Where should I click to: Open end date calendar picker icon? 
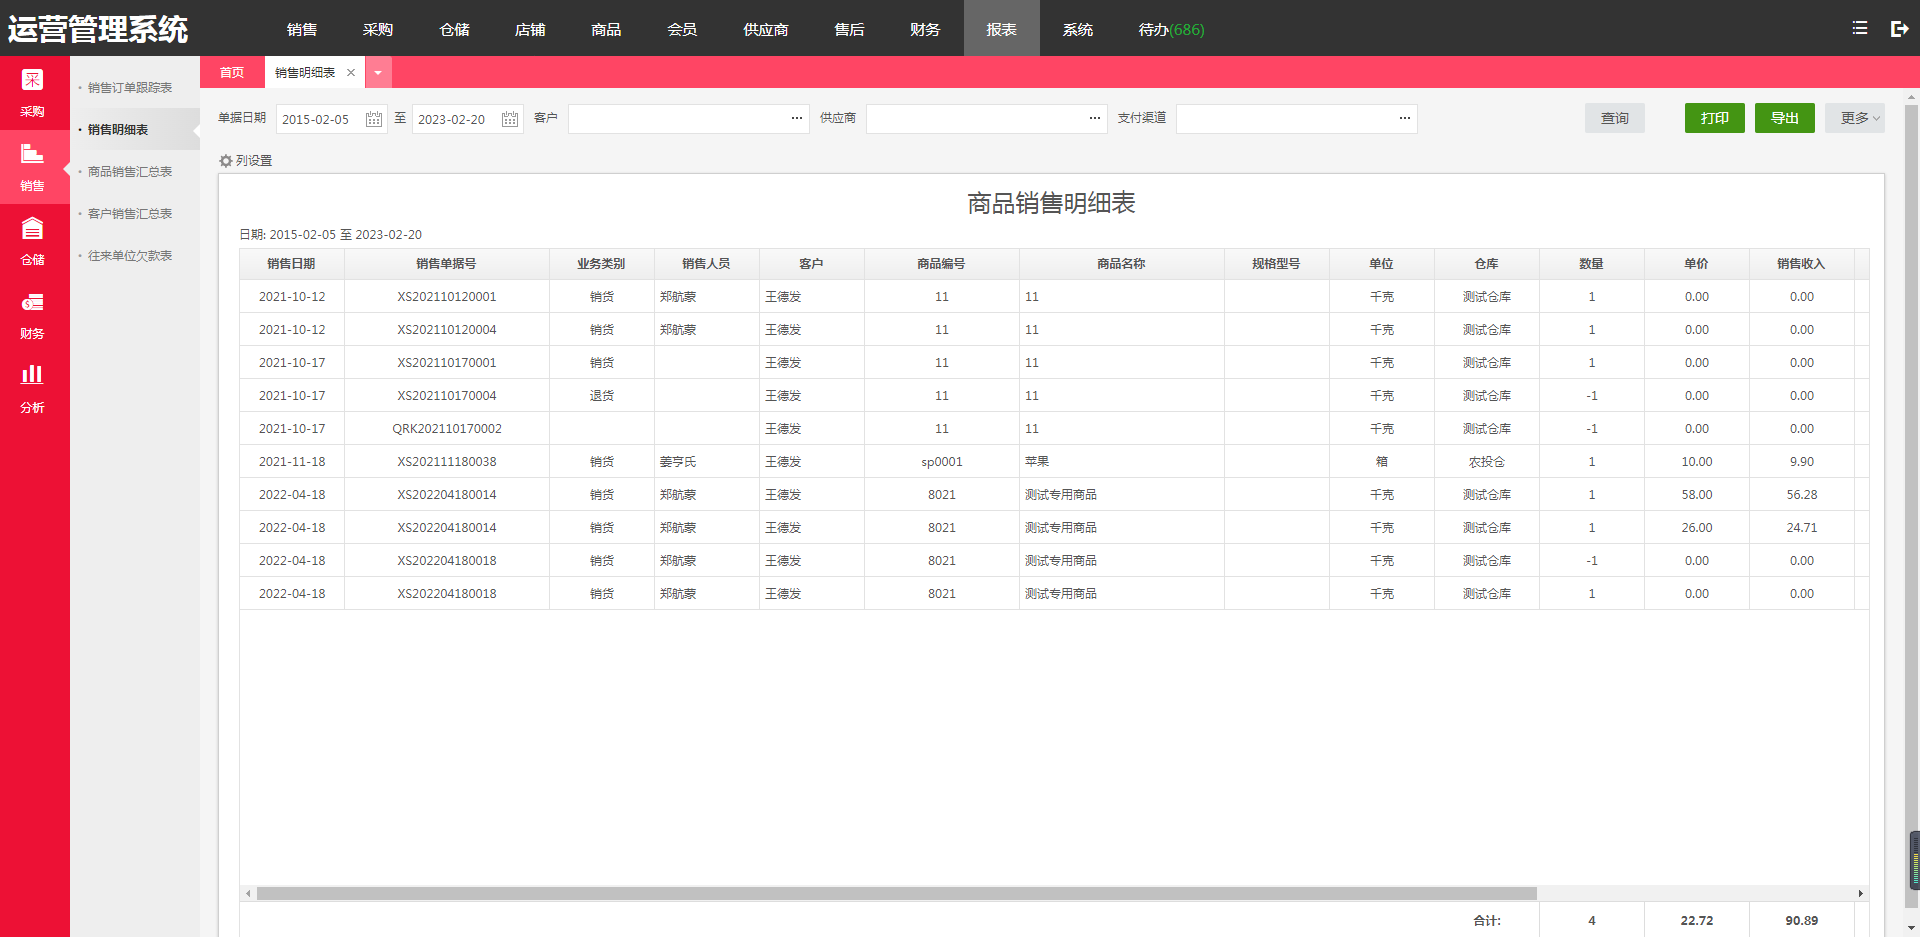click(510, 119)
